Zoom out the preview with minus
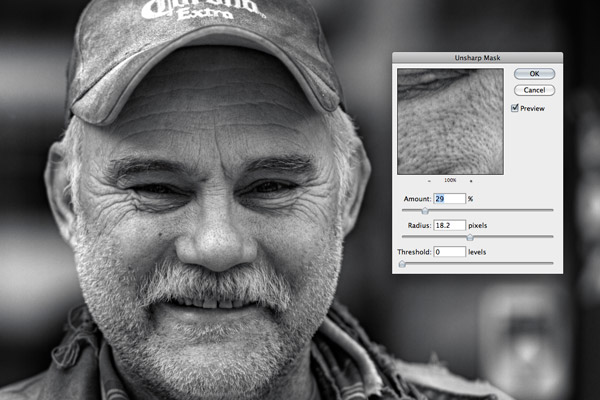Viewport: 600px width, 400px height. click(x=429, y=181)
